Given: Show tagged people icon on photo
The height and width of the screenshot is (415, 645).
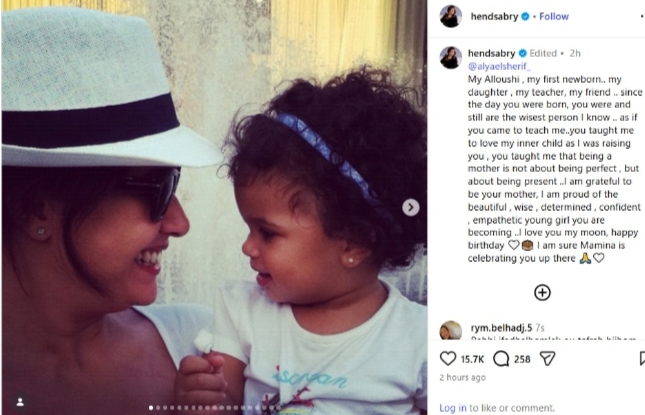Looking at the screenshot, I should pos(20,402).
